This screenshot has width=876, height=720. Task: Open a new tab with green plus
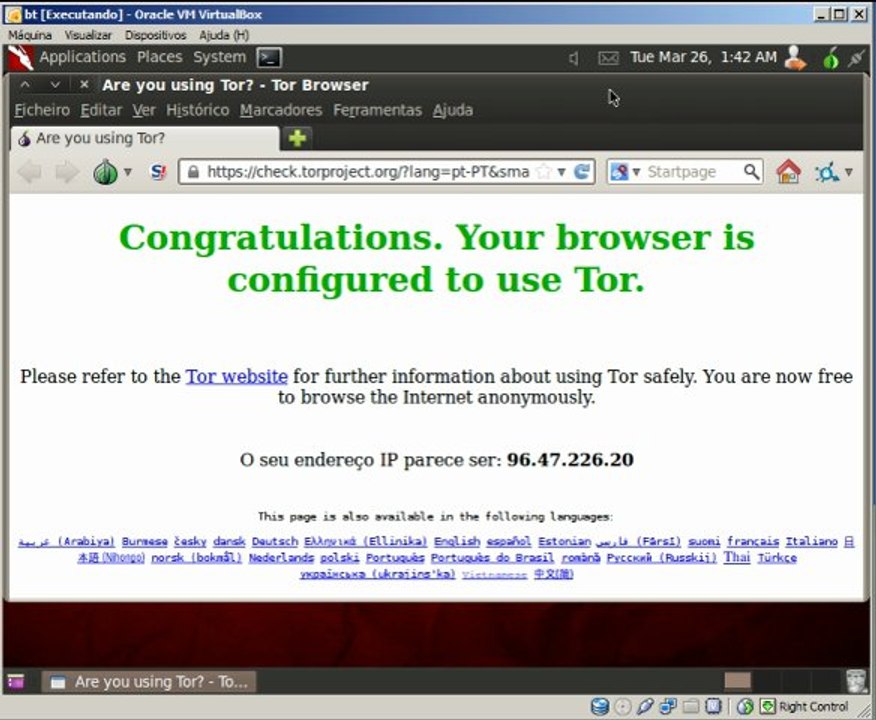pos(297,138)
